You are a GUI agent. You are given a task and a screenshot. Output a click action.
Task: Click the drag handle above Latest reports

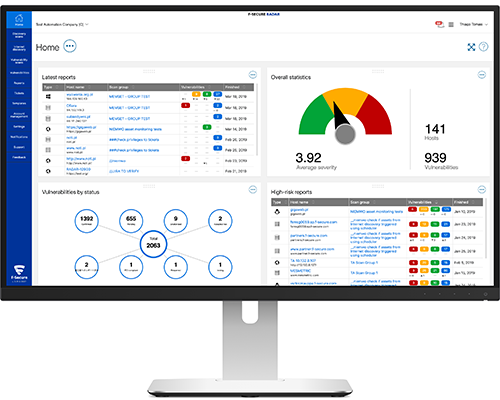[149, 71]
